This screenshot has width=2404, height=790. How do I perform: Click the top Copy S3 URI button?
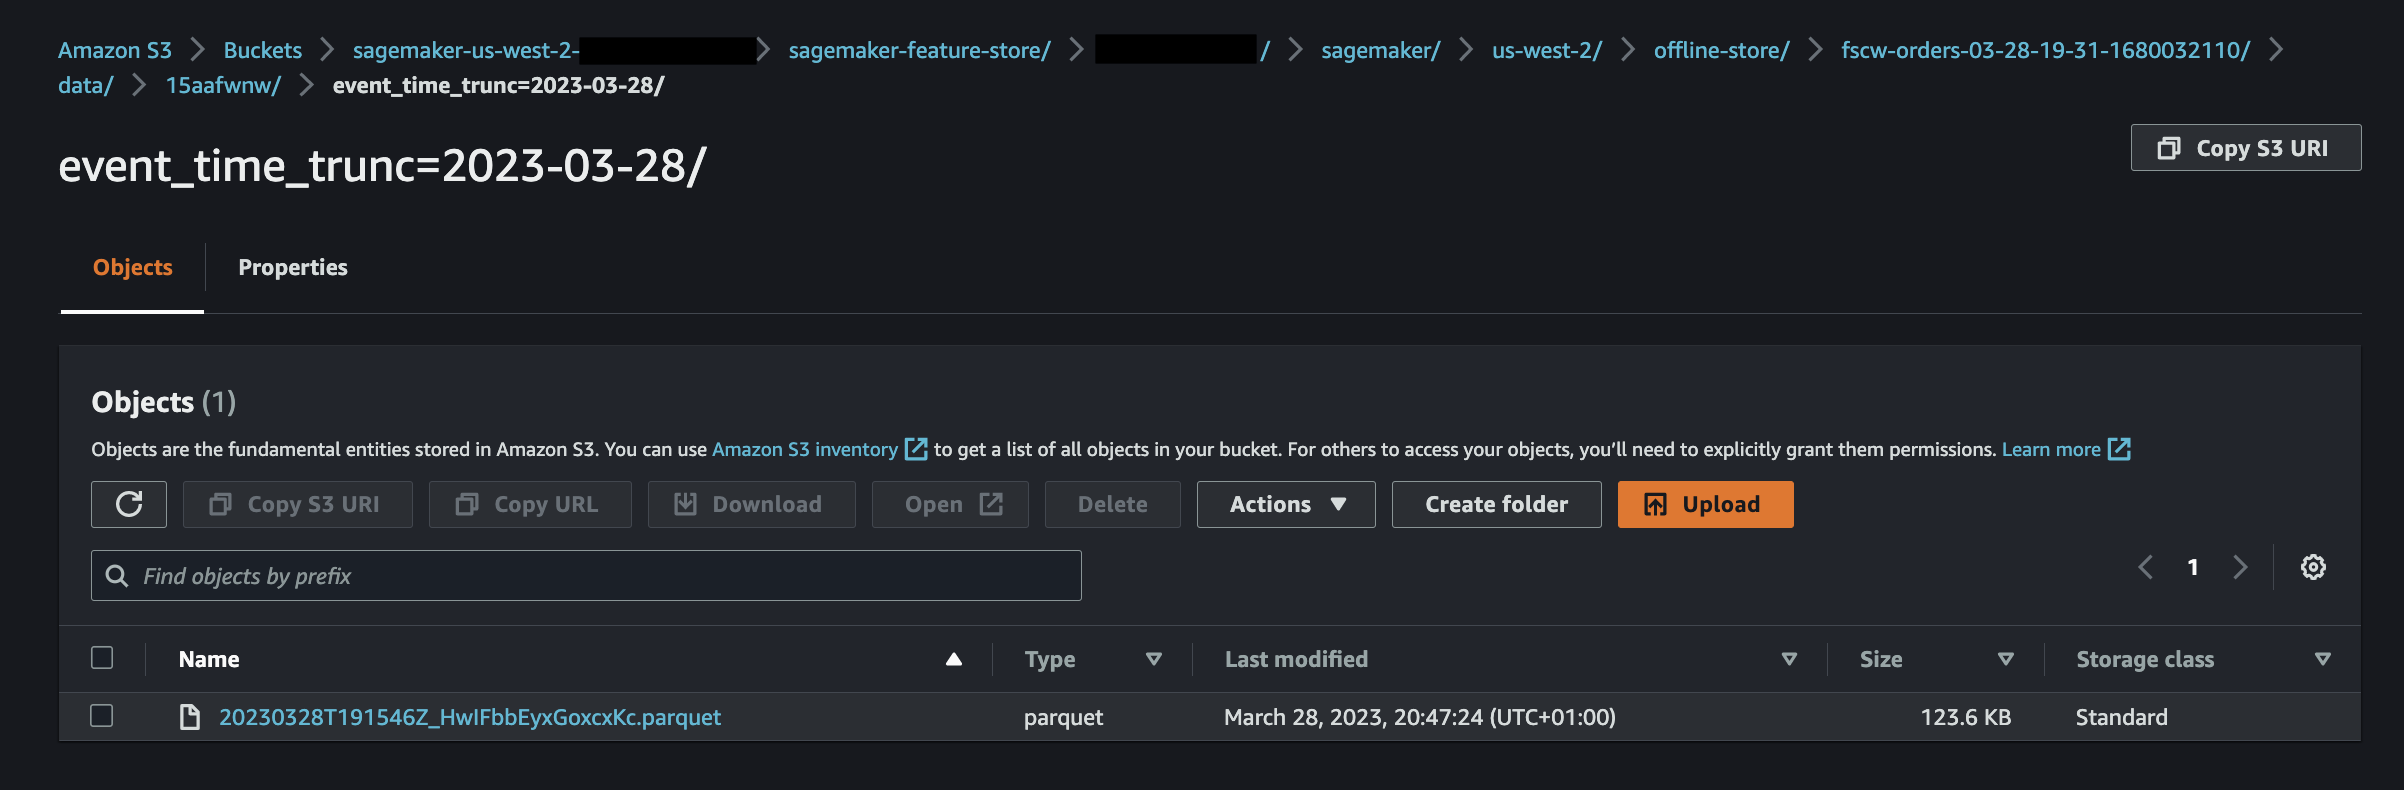point(2246,148)
